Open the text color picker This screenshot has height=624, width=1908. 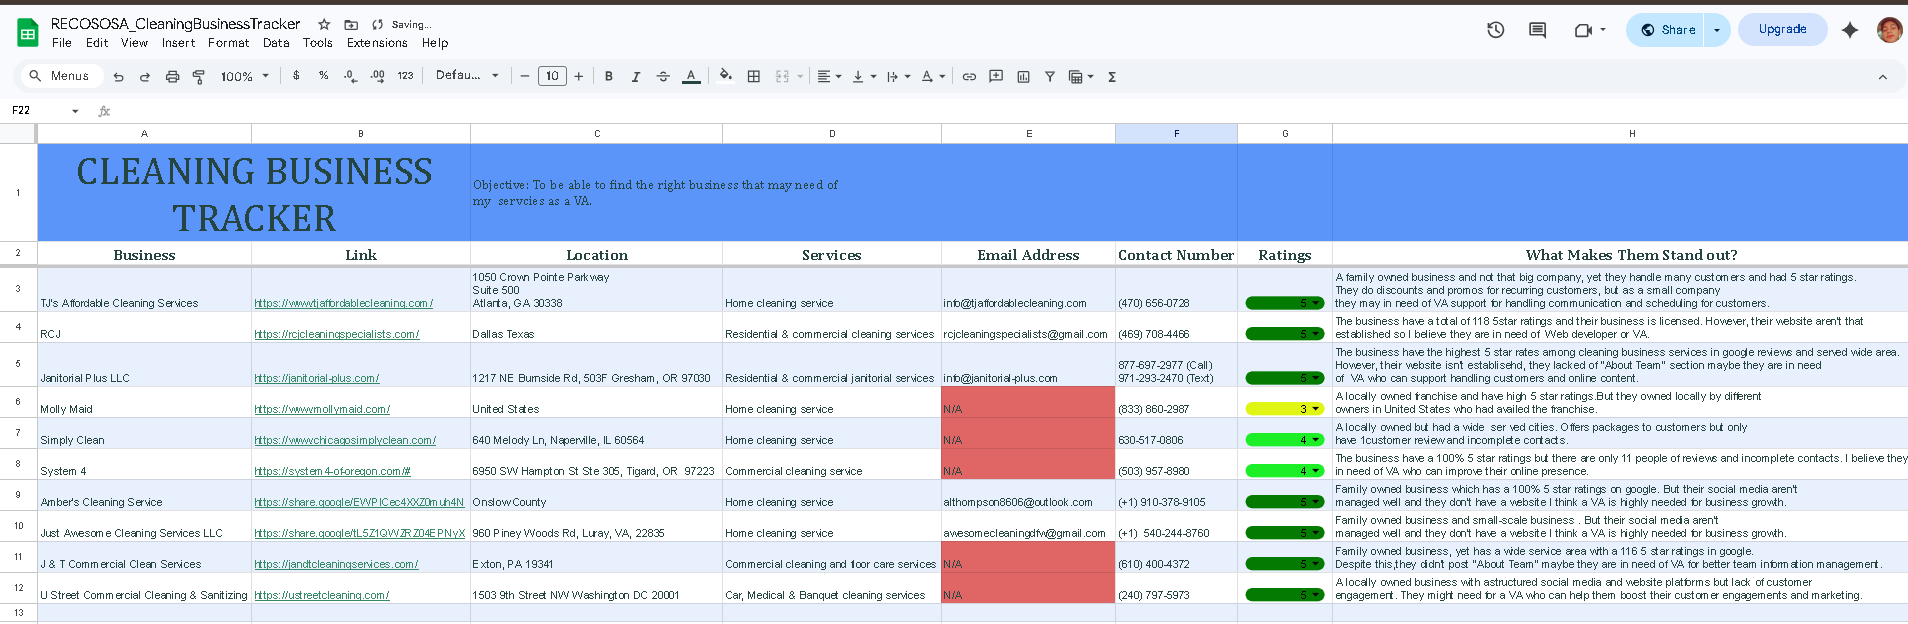691,76
